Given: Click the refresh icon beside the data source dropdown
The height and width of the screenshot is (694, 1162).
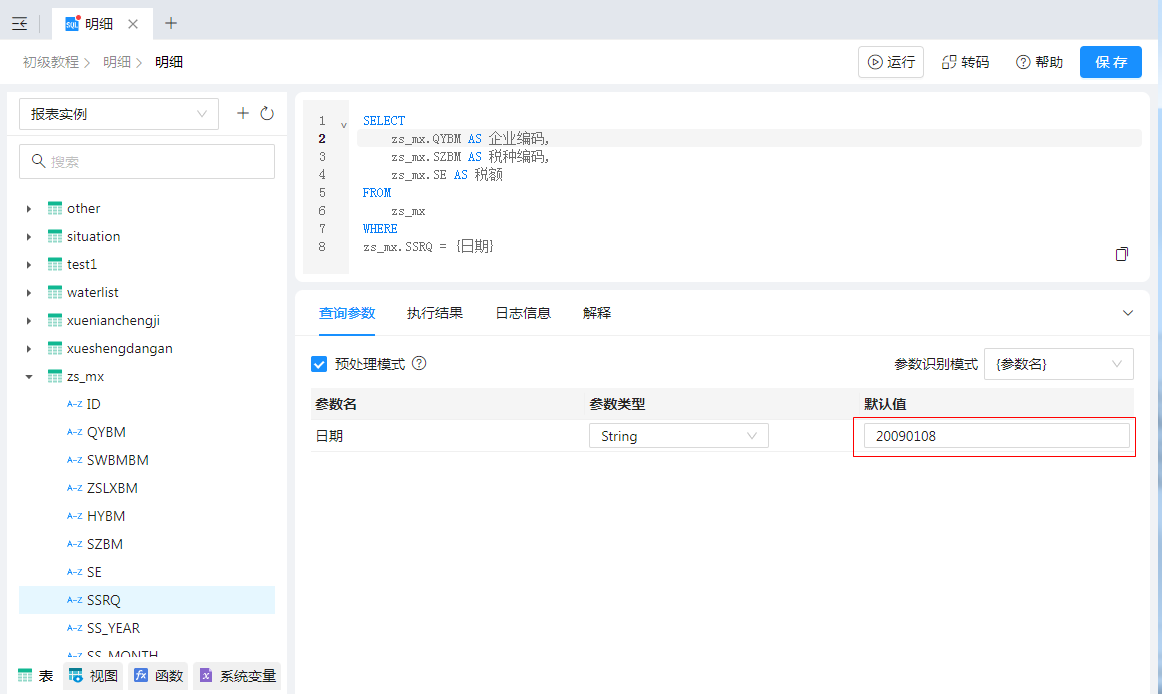Looking at the screenshot, I should click(267, 114).
